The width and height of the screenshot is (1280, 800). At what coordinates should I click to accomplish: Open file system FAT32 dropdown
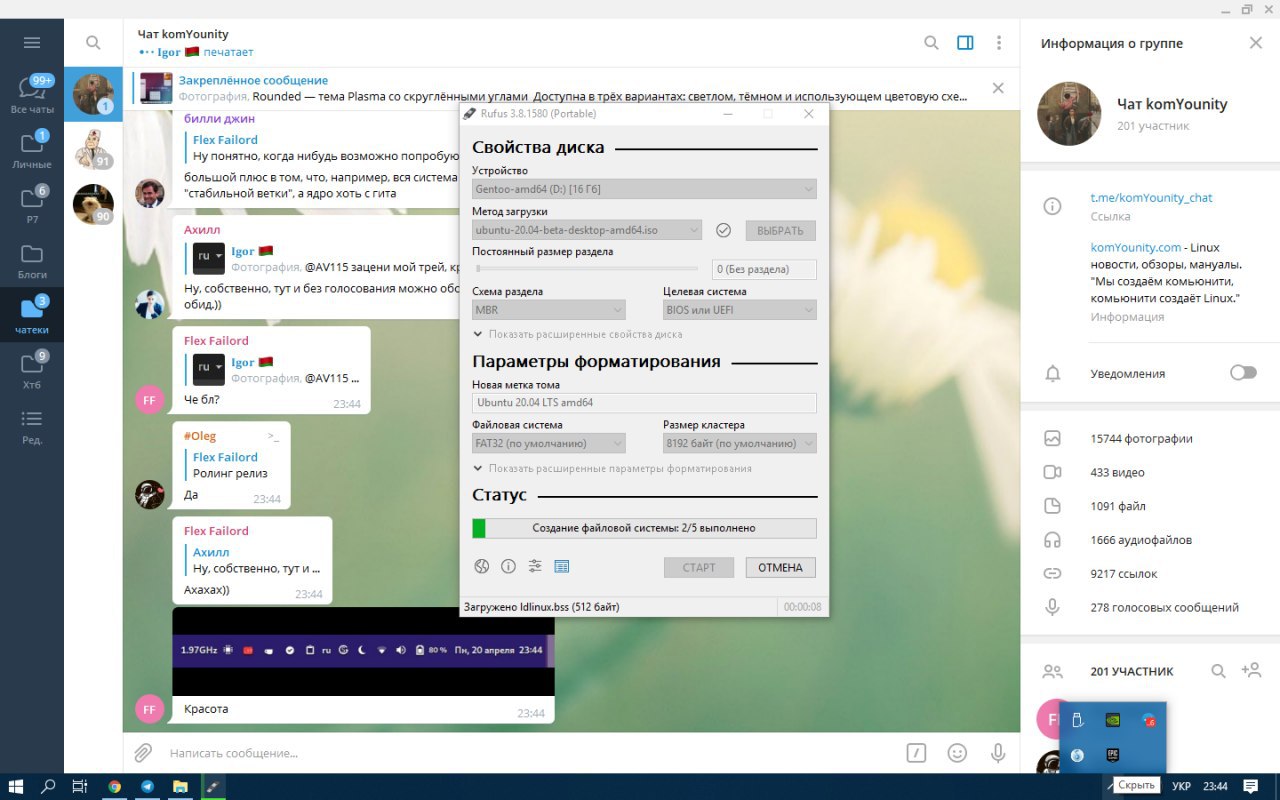(x=548, y=443)
